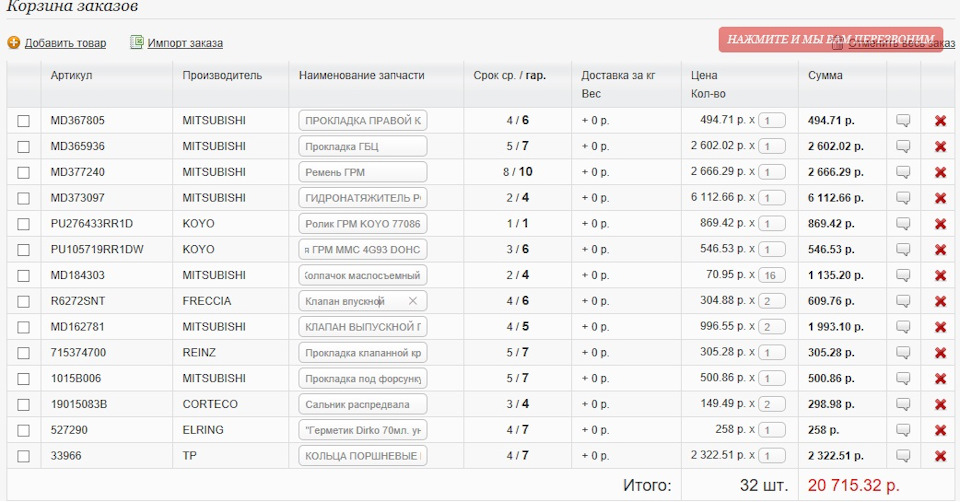Open comment for row MD162781

tap(903, 326)
